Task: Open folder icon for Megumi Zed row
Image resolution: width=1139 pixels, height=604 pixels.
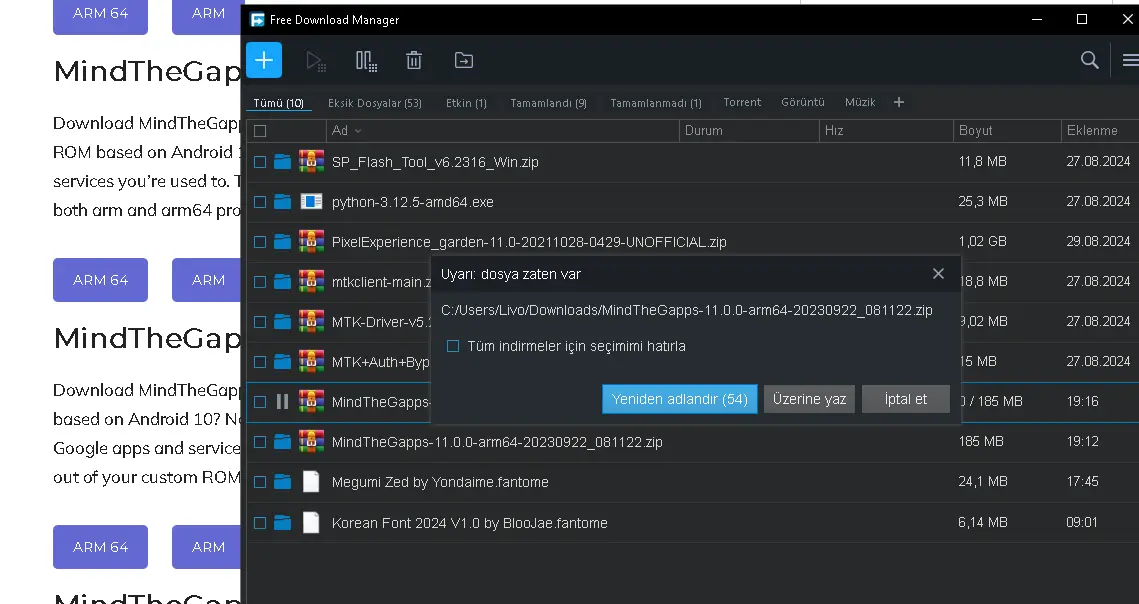Action: [283, 481]
